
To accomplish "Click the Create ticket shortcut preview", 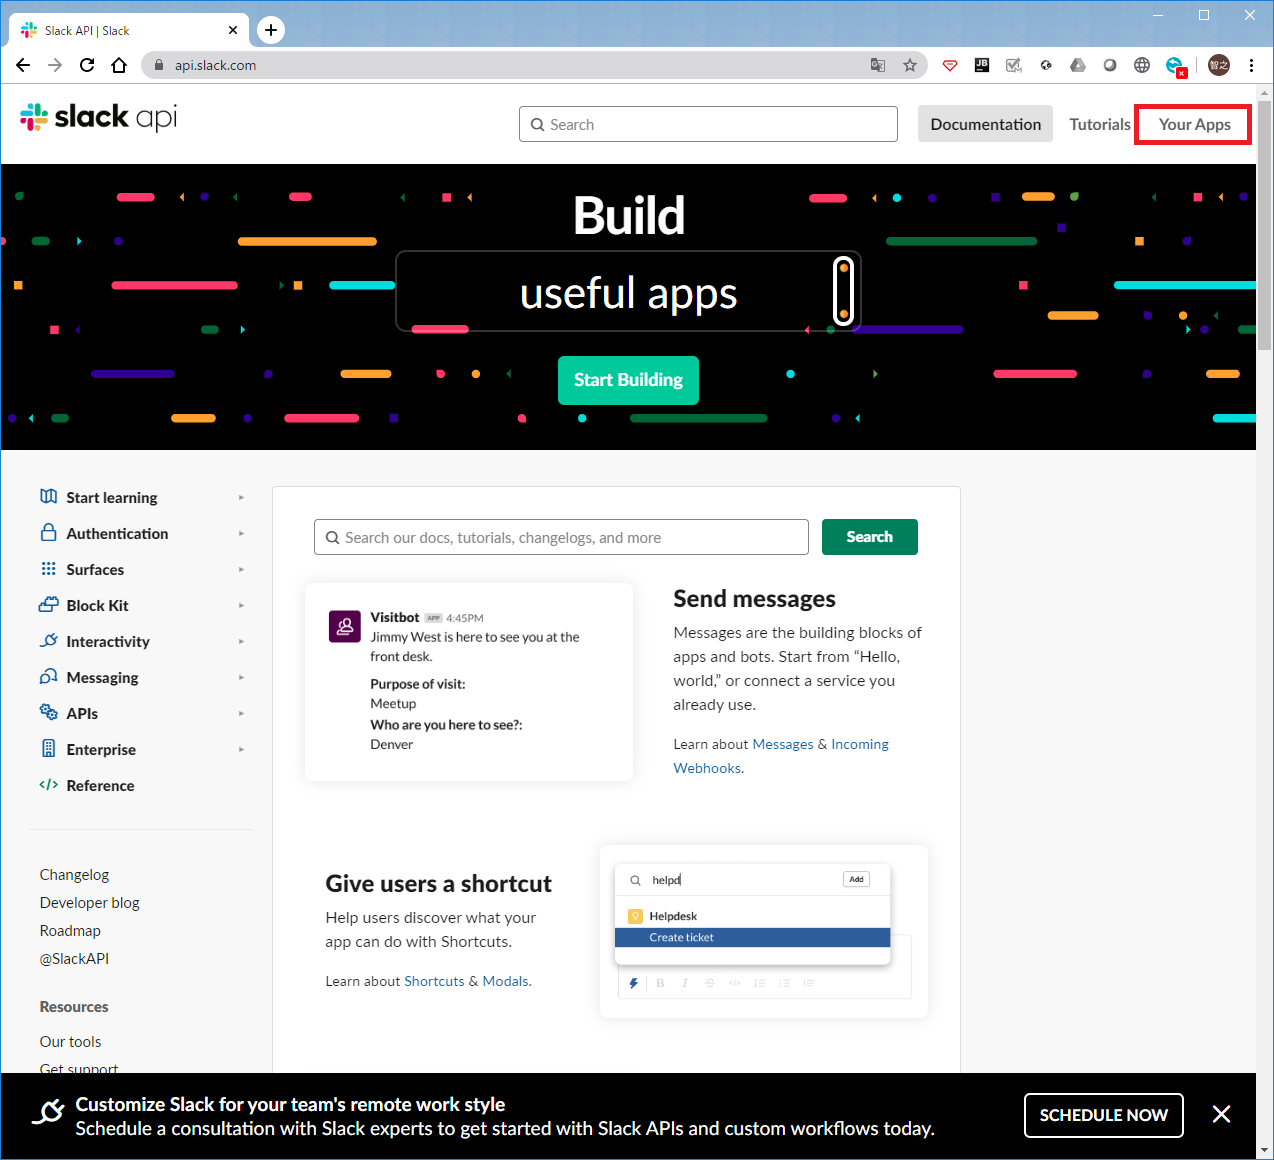I will [x=752, y=937].
